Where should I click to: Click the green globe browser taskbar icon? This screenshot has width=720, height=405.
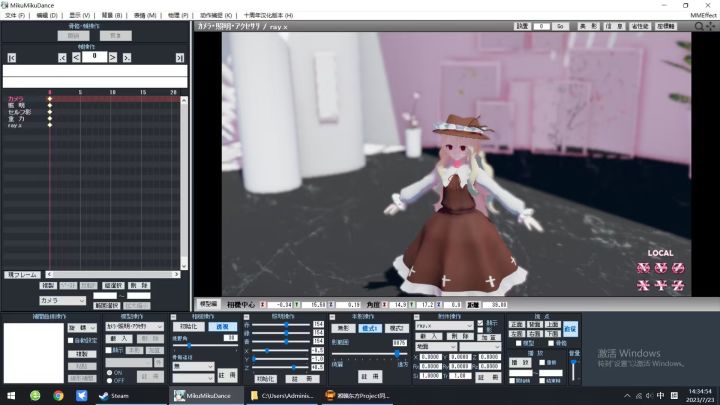[x=35, y=395]
